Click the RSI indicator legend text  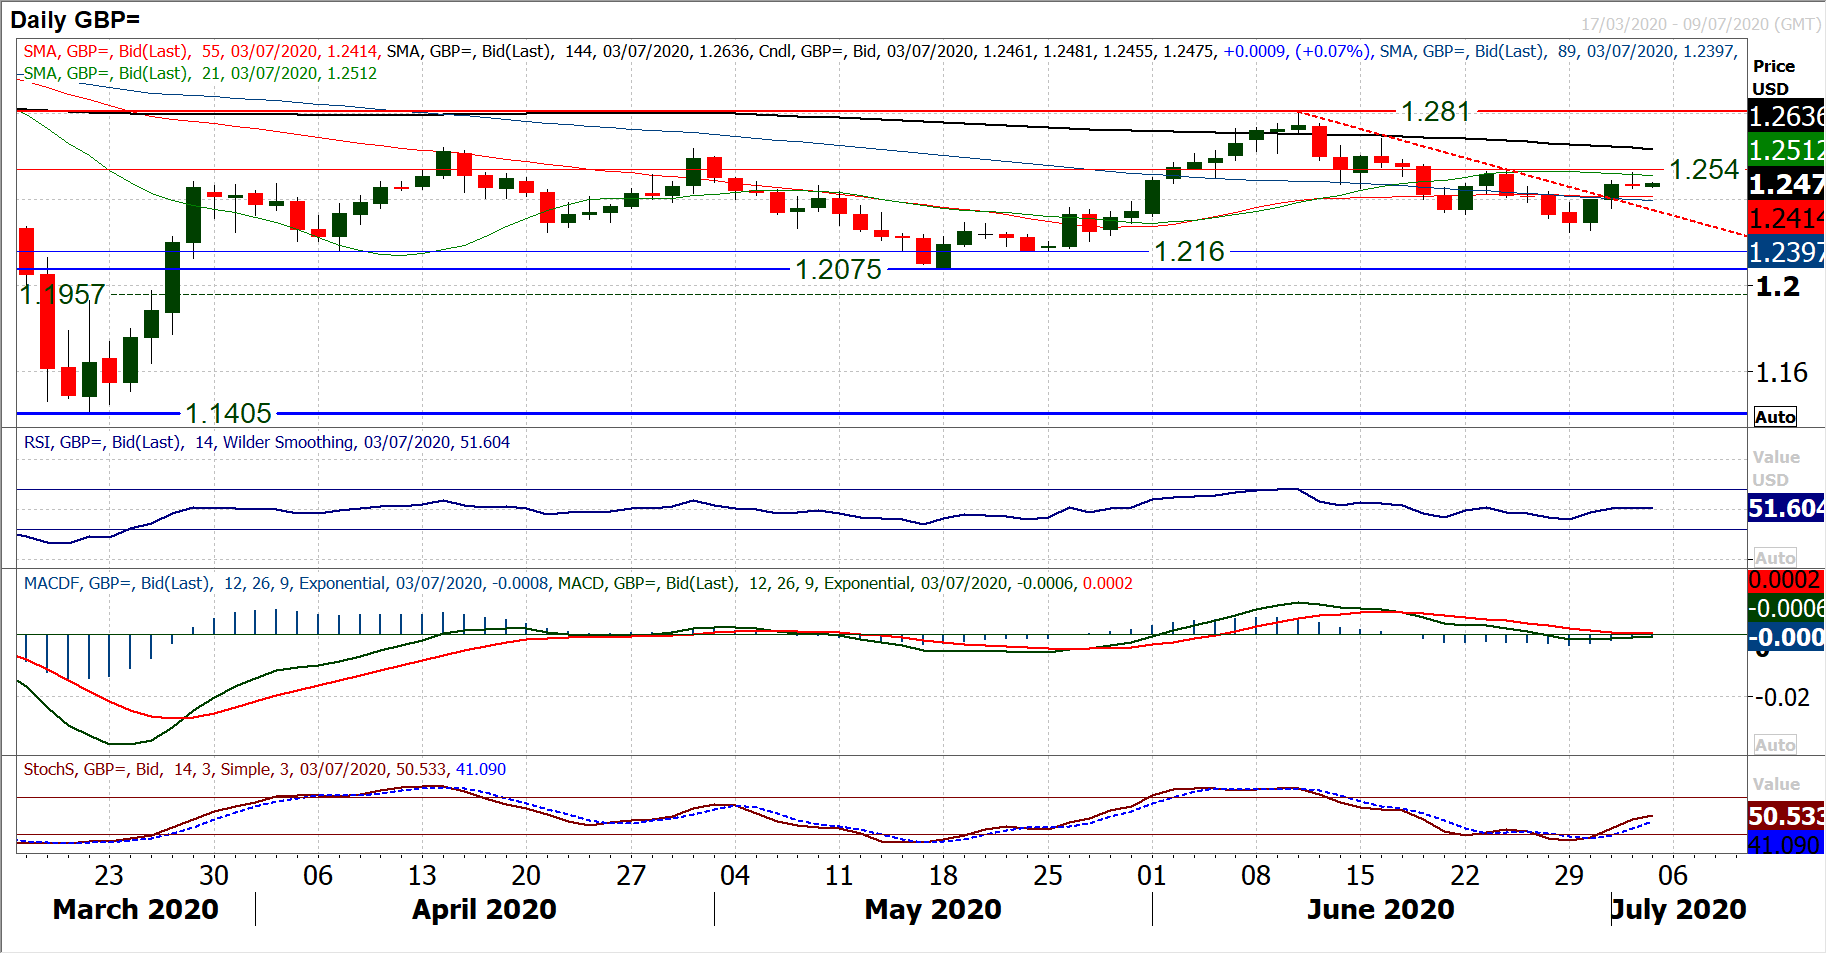click(x=267, y=442)
